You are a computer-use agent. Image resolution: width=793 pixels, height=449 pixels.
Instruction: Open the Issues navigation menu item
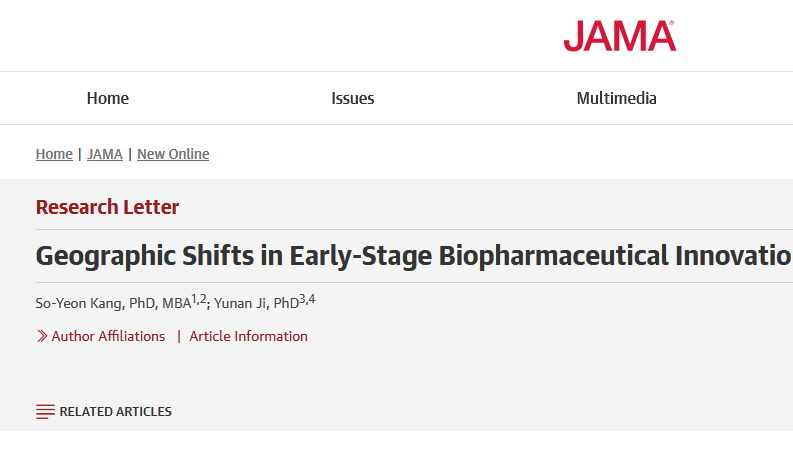[x=353, y=98]
